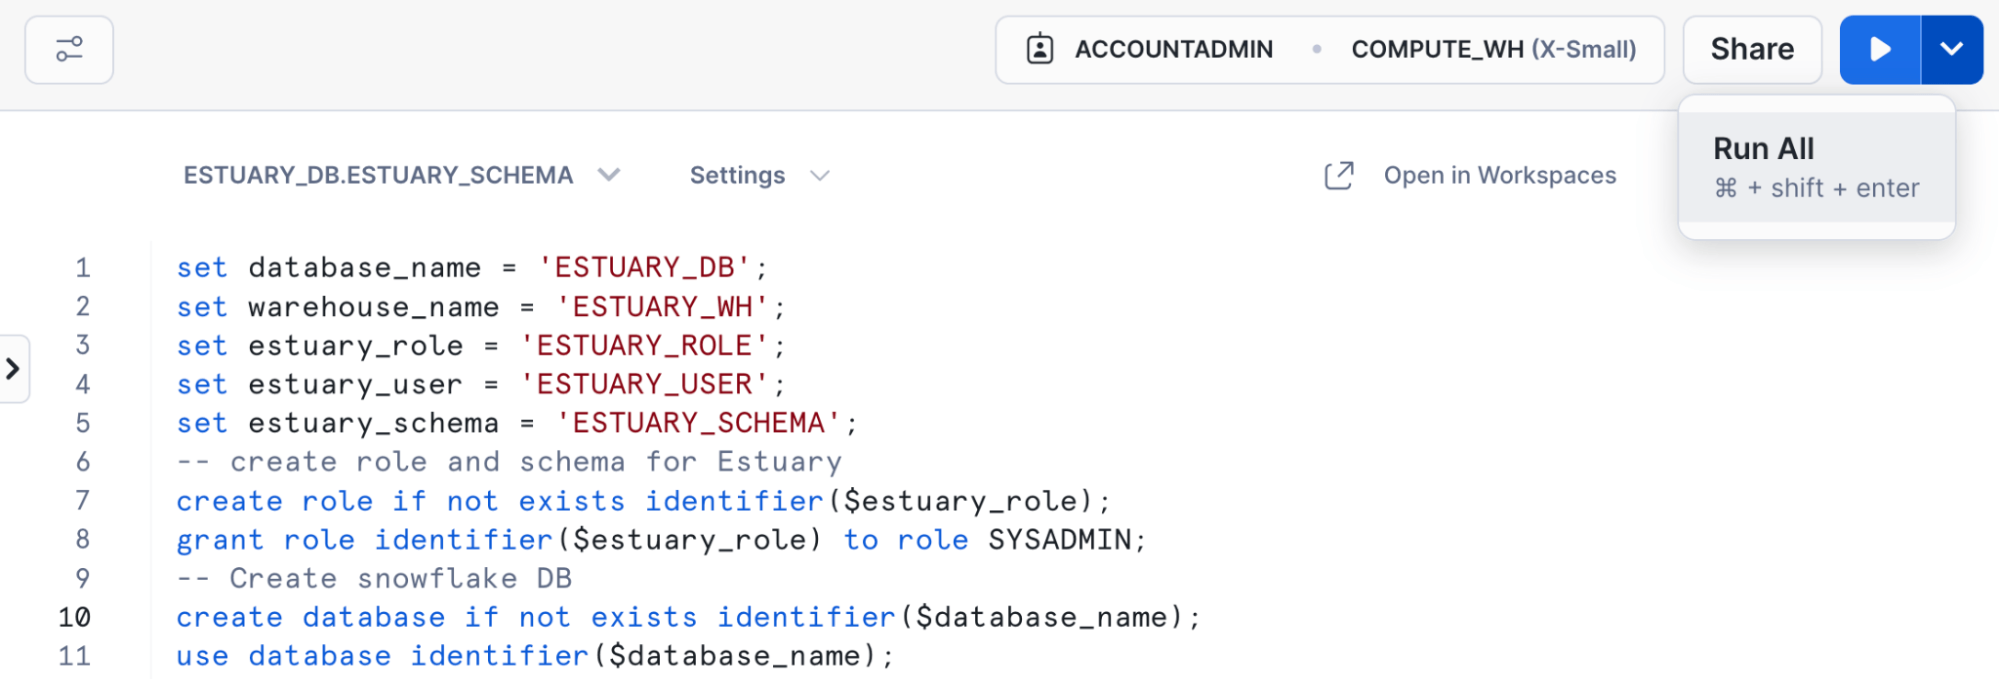Click the 'ESTUARY_WH' string on line 2
Image resolution: width=1999 pixels, height=680 pixels.
[663, 306]
